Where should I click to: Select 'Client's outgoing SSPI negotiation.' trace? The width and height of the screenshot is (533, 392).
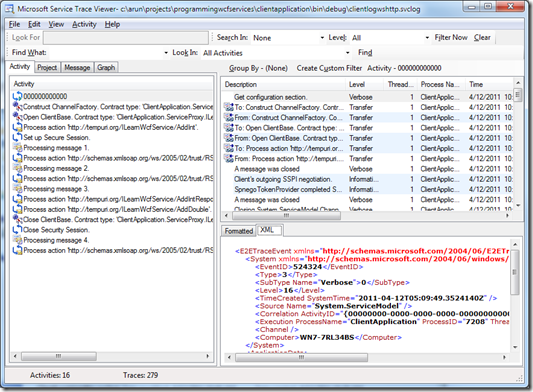pos(367,179)
